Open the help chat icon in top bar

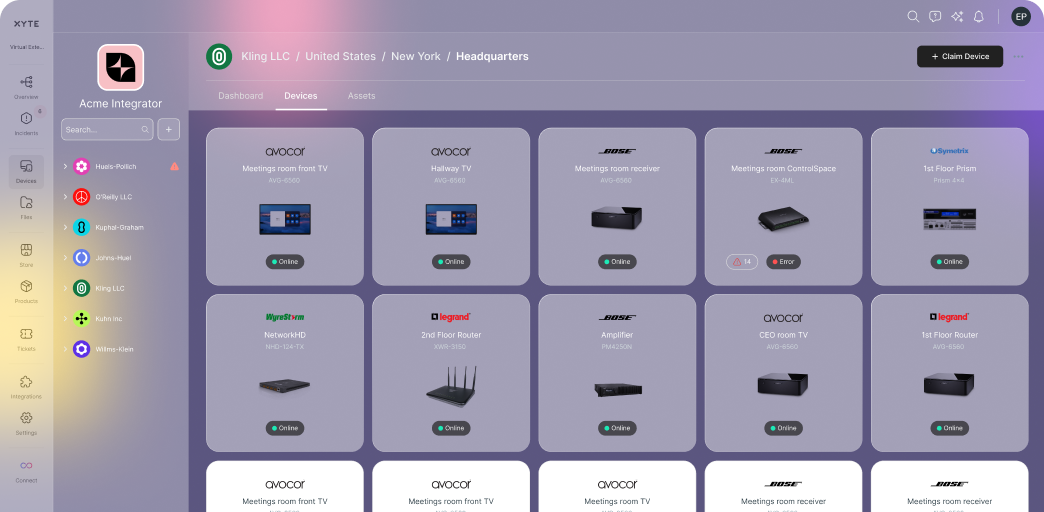(935, 17)
